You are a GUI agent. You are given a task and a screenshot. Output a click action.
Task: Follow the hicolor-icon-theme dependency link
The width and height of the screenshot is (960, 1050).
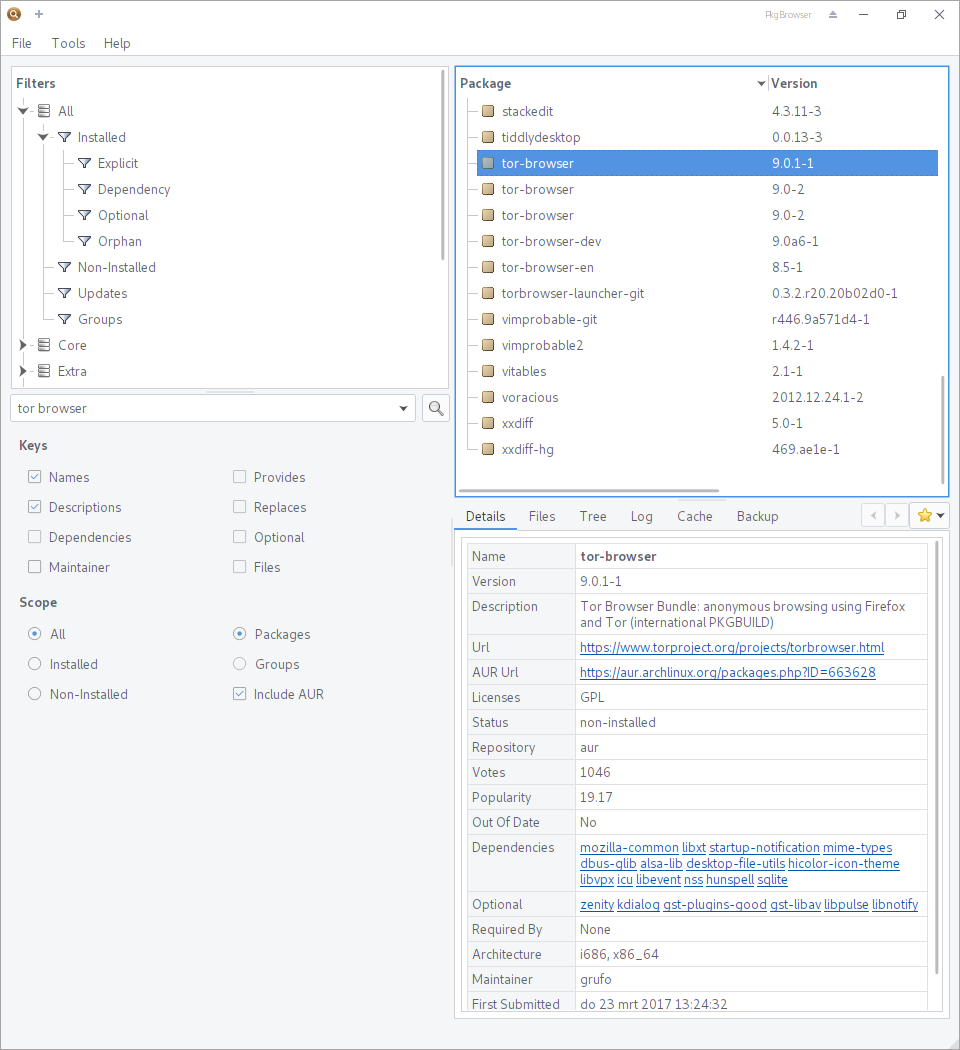844,864
